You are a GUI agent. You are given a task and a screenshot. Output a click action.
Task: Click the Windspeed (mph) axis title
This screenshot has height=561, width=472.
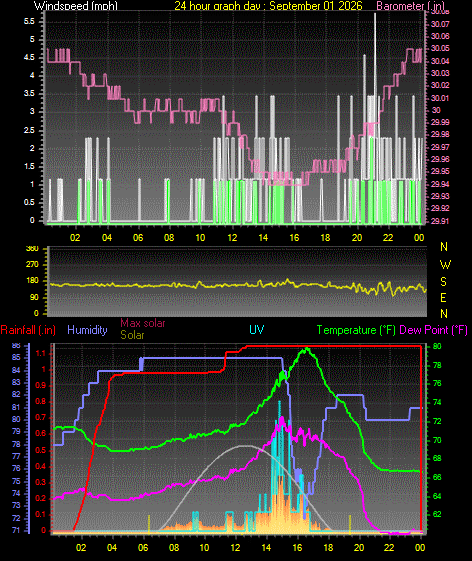click(x=76, y=5)
